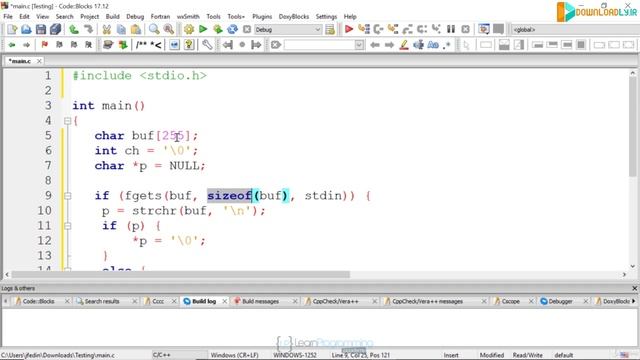Click the Save all files icon
Image resolution: width=640 pixels, height=360 pixels.
pyautogui.click(x=55, y=29)
